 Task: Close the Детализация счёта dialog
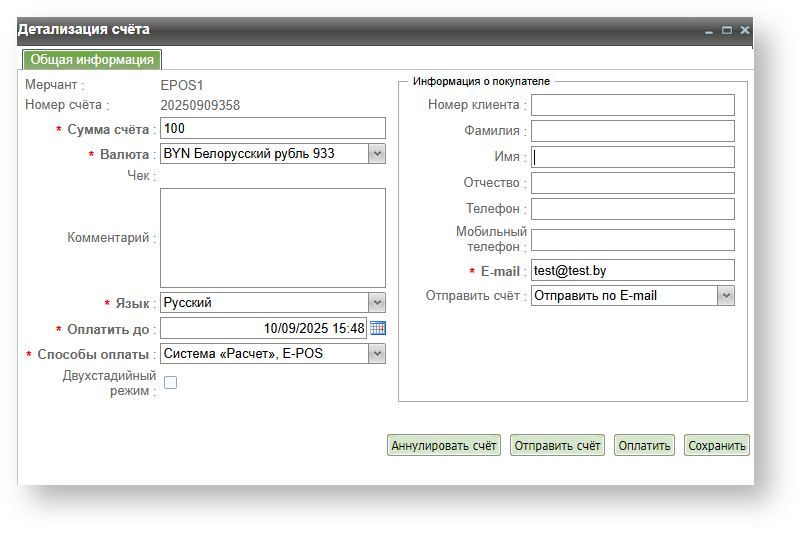click(744, 31)
